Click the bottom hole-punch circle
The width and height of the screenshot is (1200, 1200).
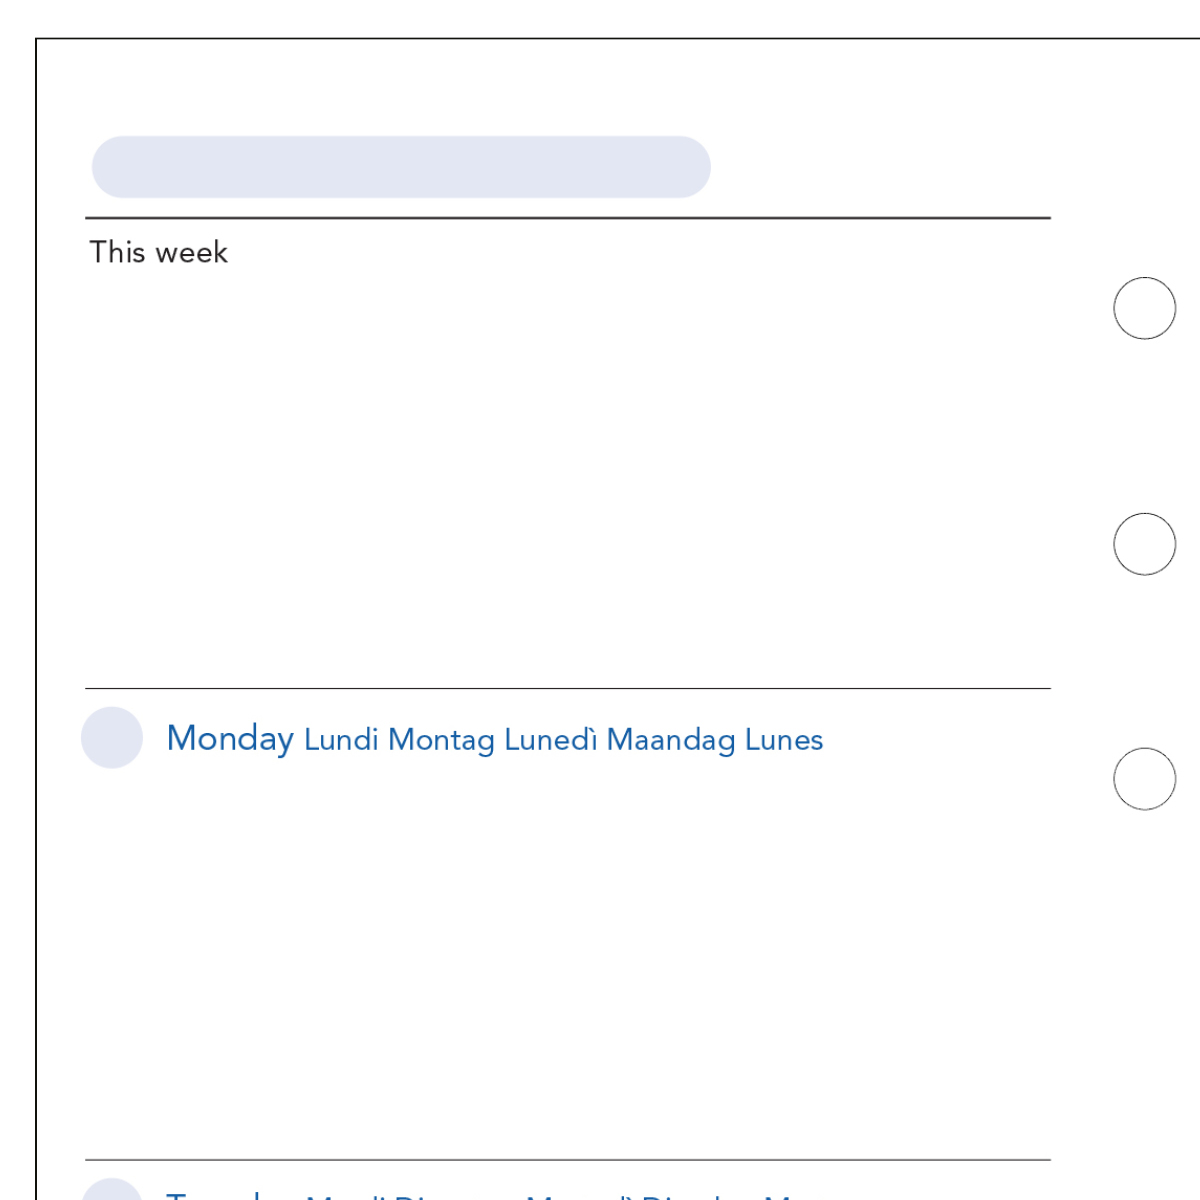tap(1144, 779)
